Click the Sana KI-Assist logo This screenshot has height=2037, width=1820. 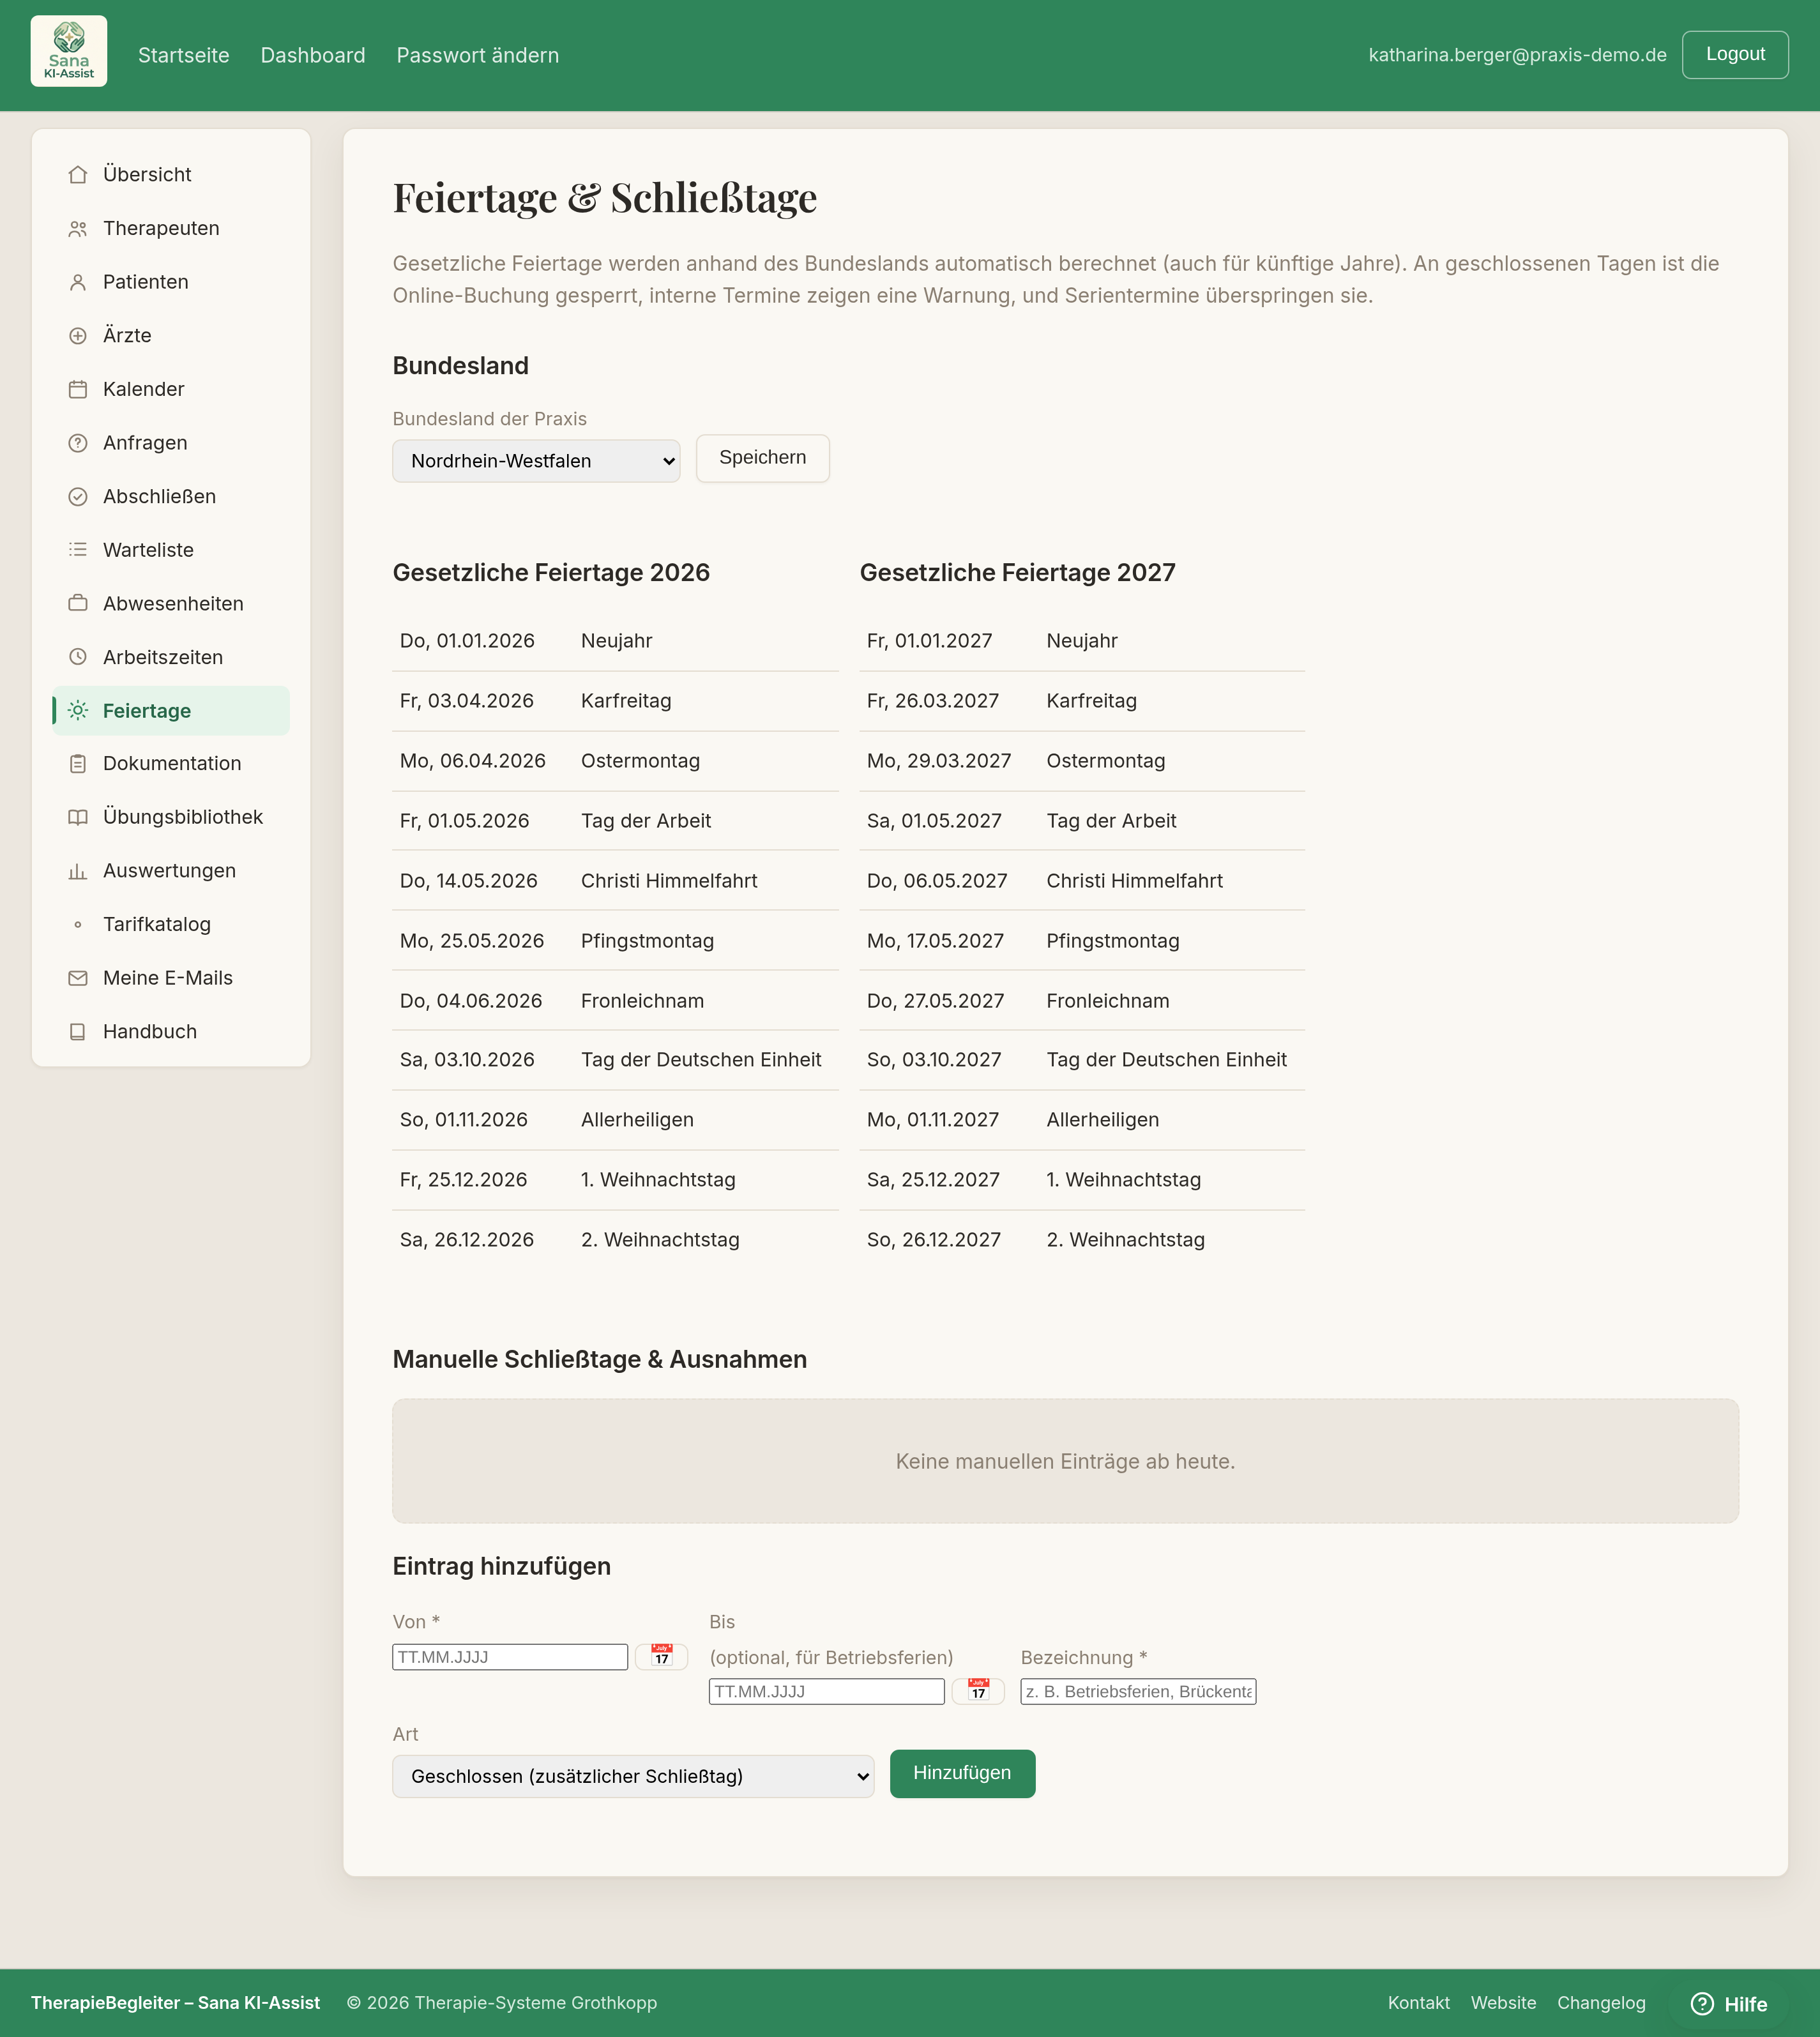point(69,51)
